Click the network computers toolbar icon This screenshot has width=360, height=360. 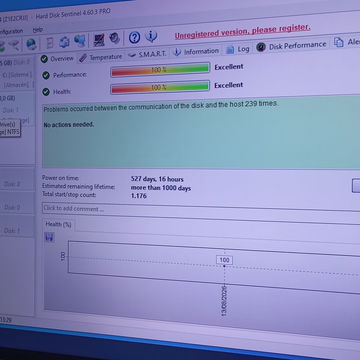80,41
